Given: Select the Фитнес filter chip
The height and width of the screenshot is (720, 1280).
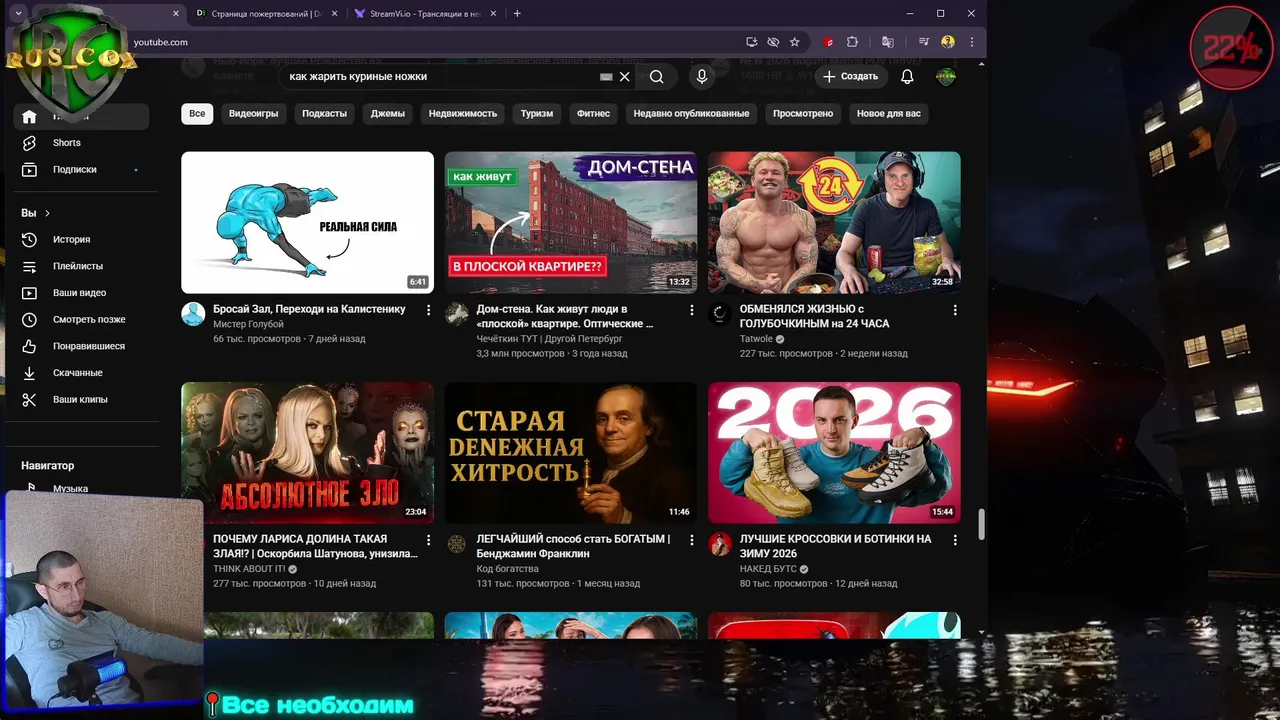Looking at the screenshot, I should 593,113.
